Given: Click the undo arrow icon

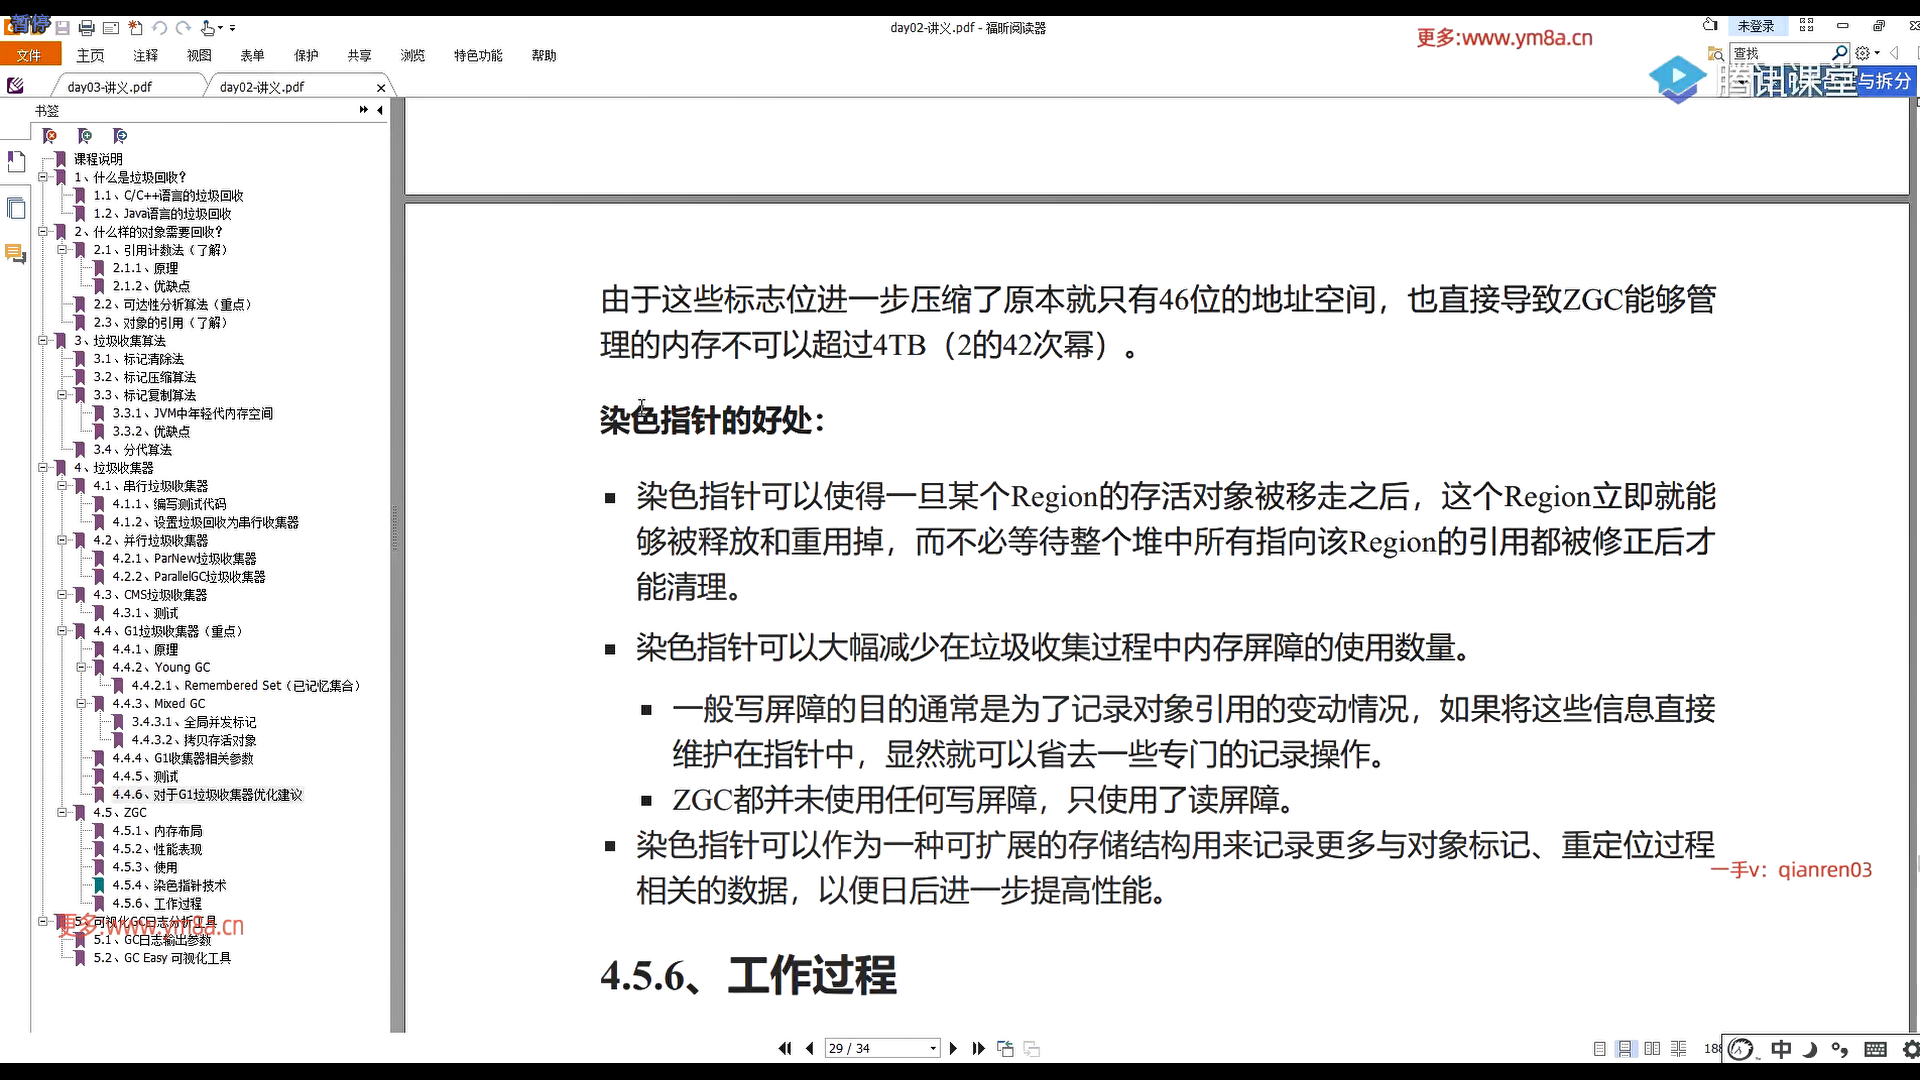Looking at the screenshot, I should point(160,28).
